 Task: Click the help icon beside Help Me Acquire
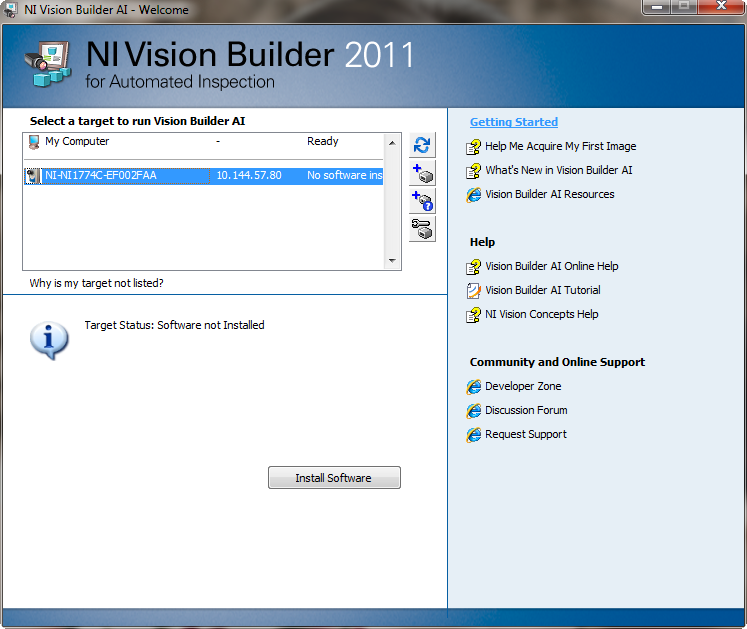[x=474, y=147]
